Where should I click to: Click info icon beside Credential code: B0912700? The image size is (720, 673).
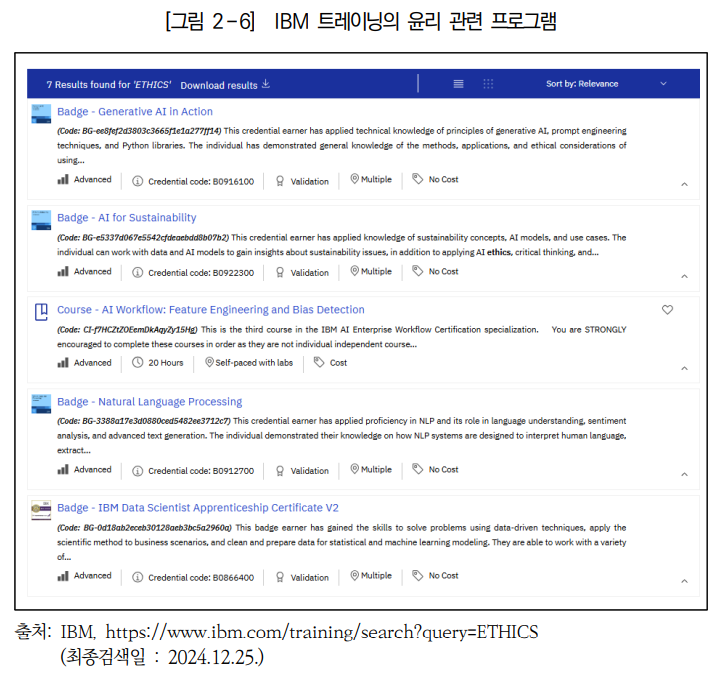point(137,471)
